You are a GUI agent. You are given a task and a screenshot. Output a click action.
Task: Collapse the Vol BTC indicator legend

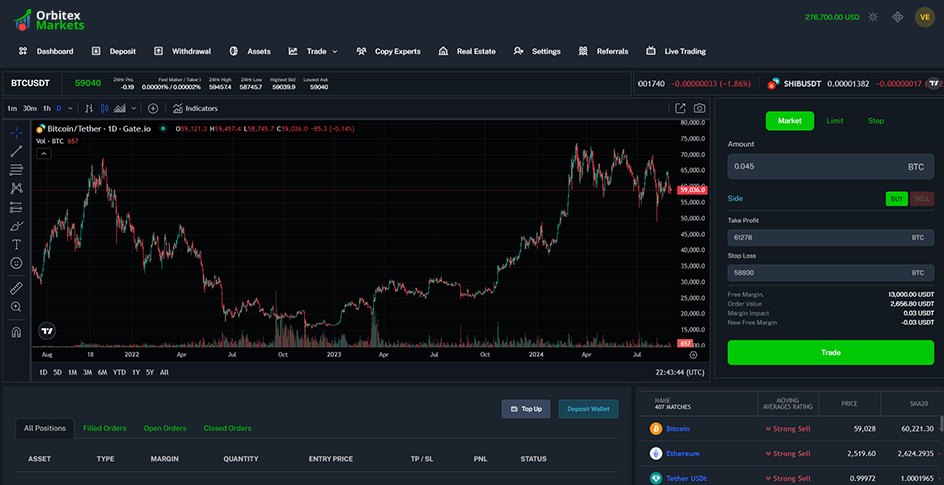coord(44,154)
